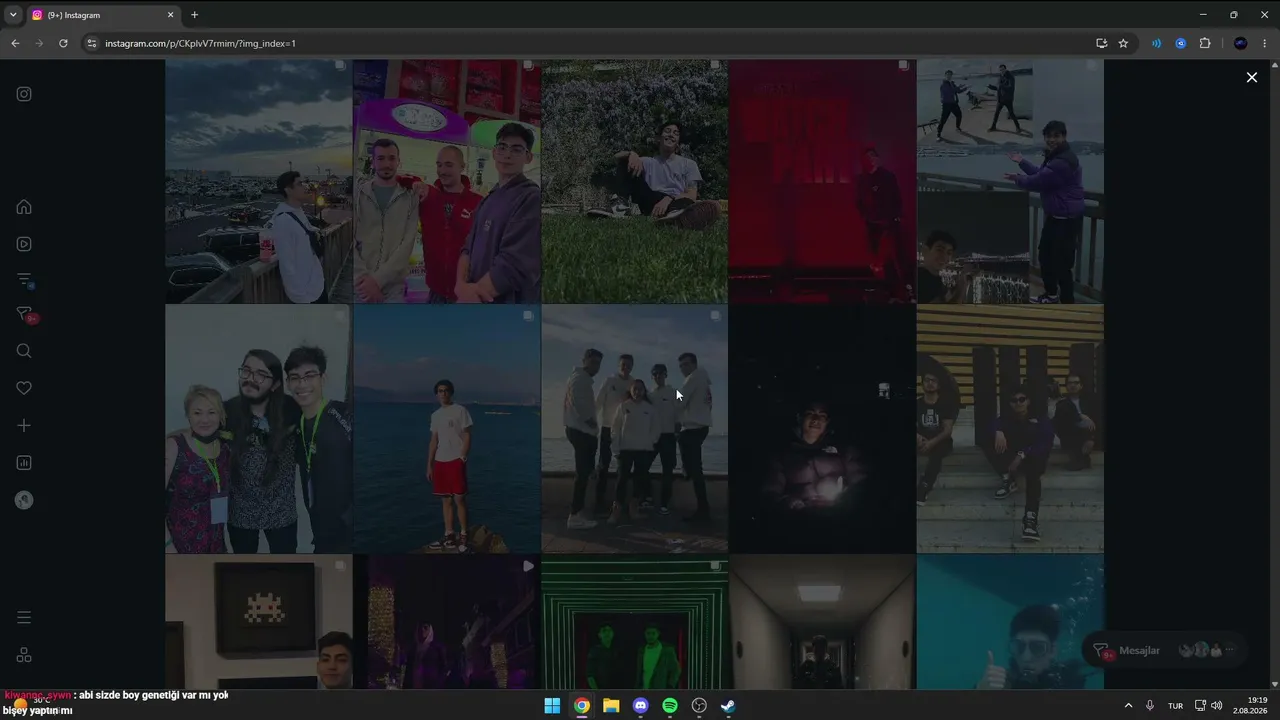Open Discord from the taskbar
Image resolution: width=1280 pixels, height=720 pixels.
point(640,706)
